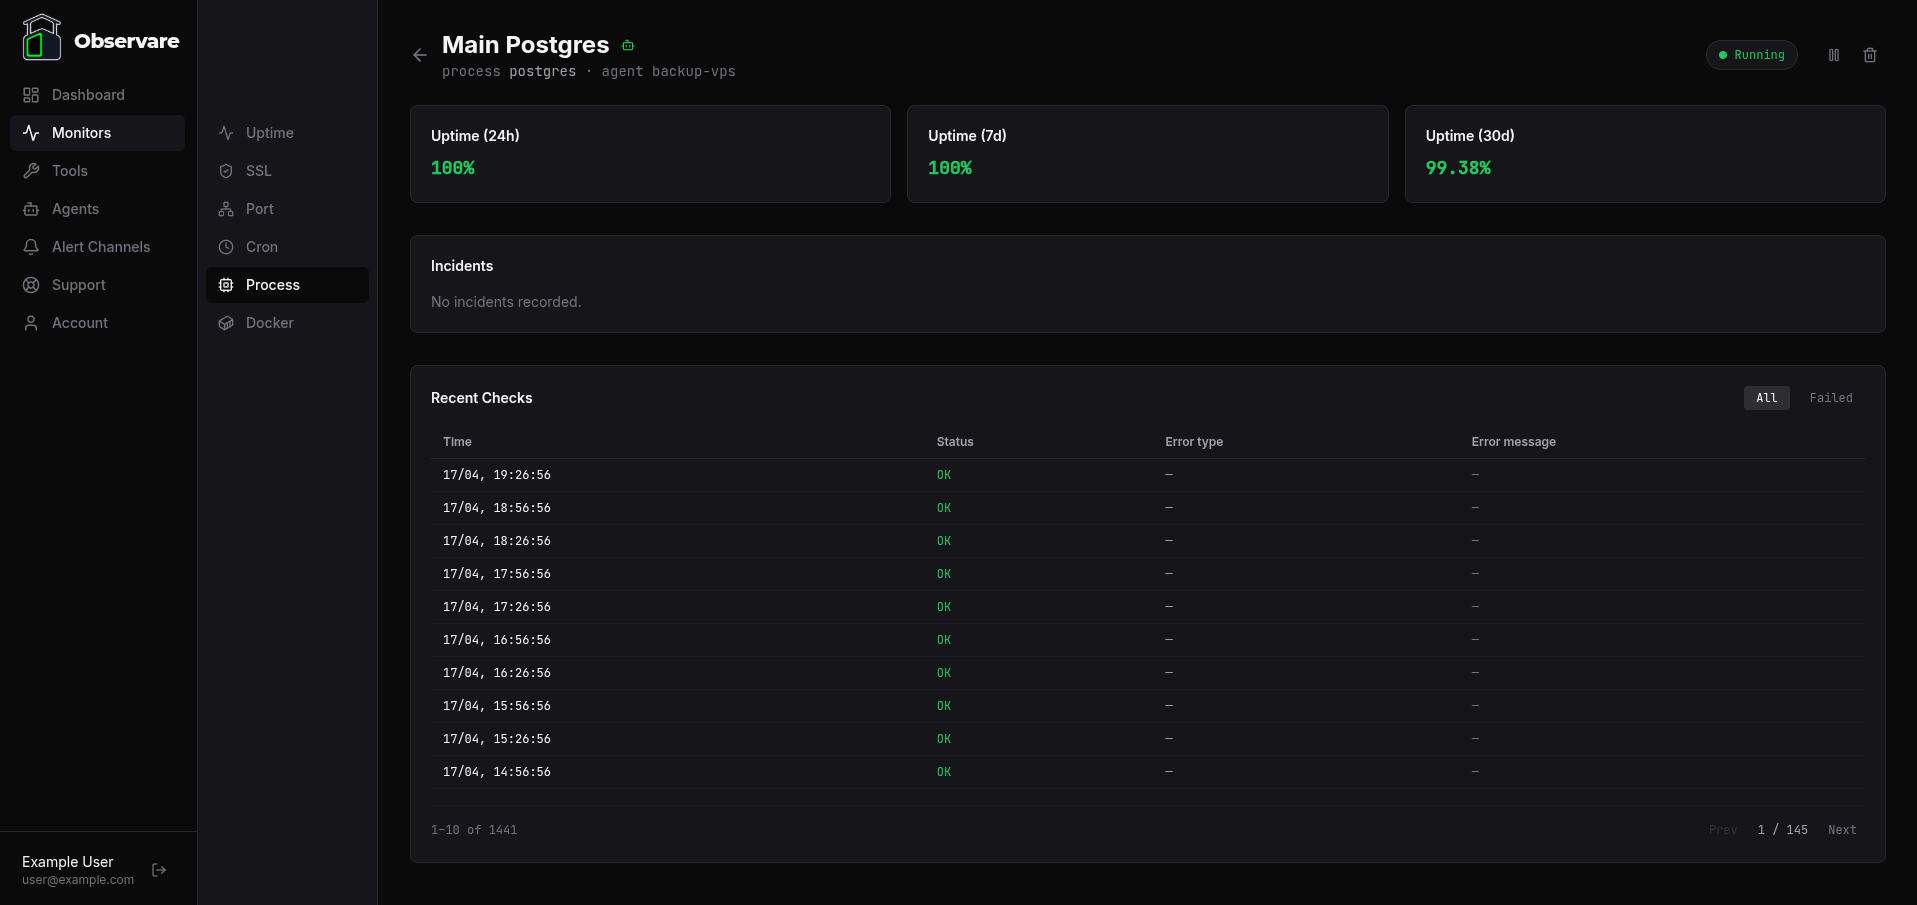Pause the Main Postgres monitor

coord(1835,55)
